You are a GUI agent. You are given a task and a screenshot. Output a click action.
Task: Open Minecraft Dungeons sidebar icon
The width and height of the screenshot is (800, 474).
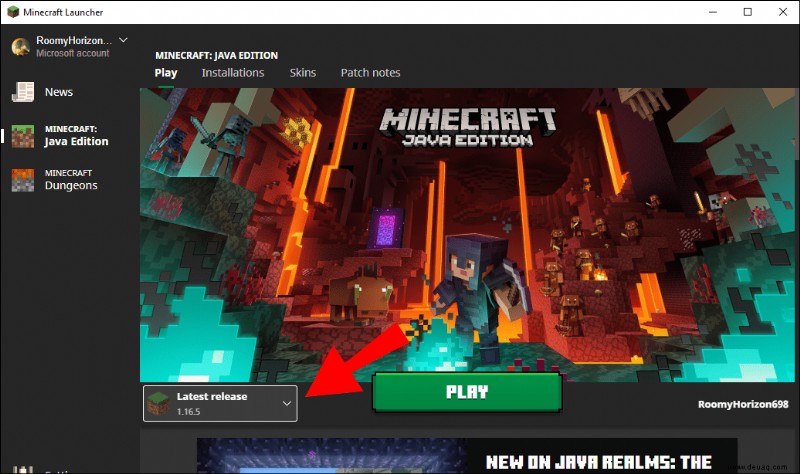23,180
